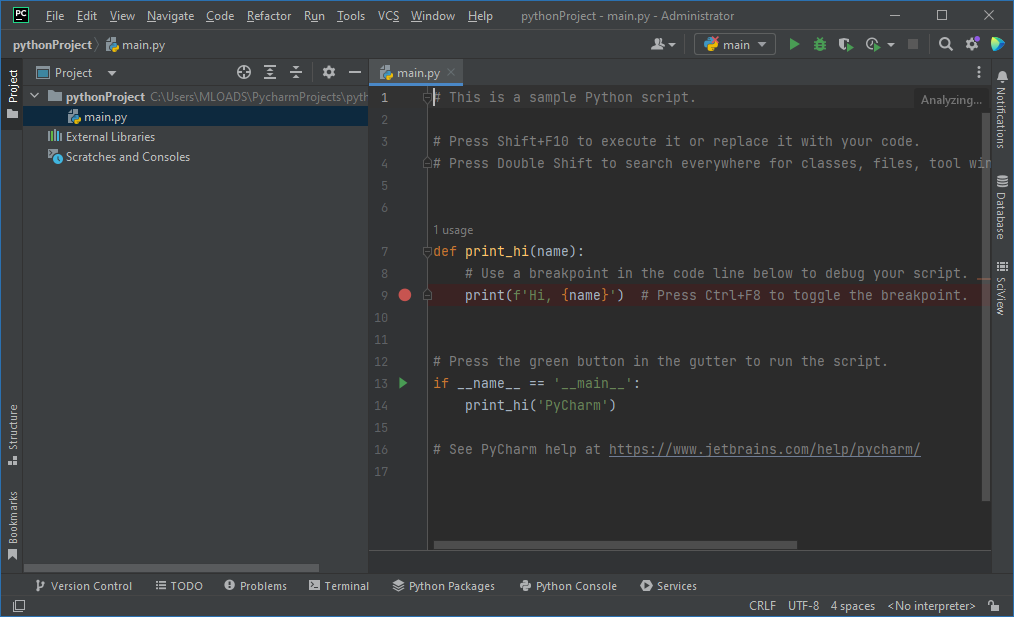Click the read-only lock icon in status bar
The image size is (1014, 617).
pyautogui.click(x=994, y=606)
